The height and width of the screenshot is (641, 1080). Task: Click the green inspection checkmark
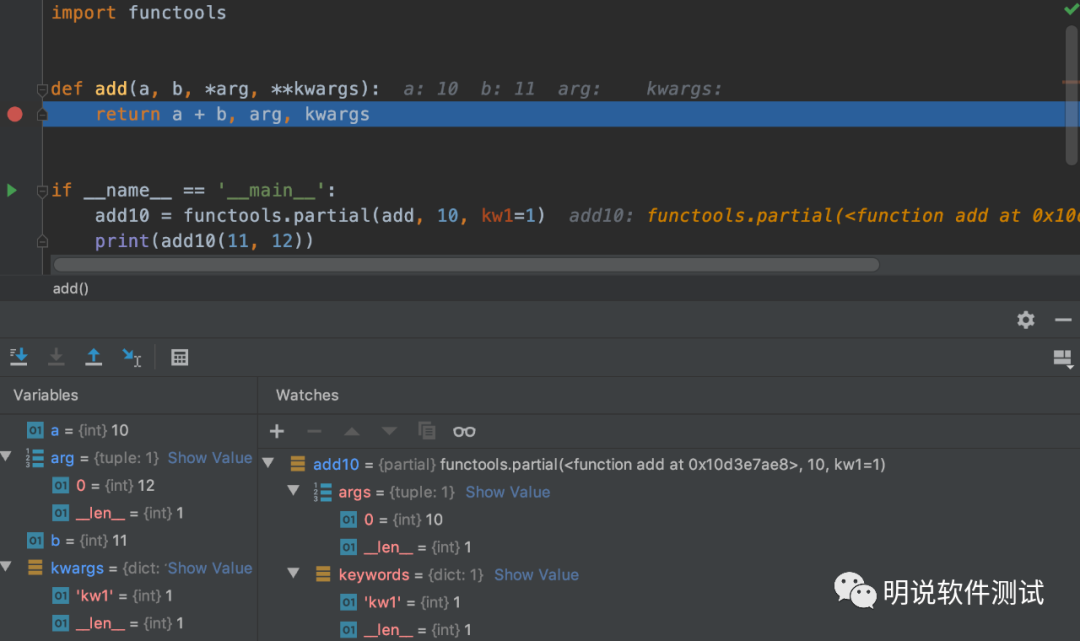click(1072, 9)
